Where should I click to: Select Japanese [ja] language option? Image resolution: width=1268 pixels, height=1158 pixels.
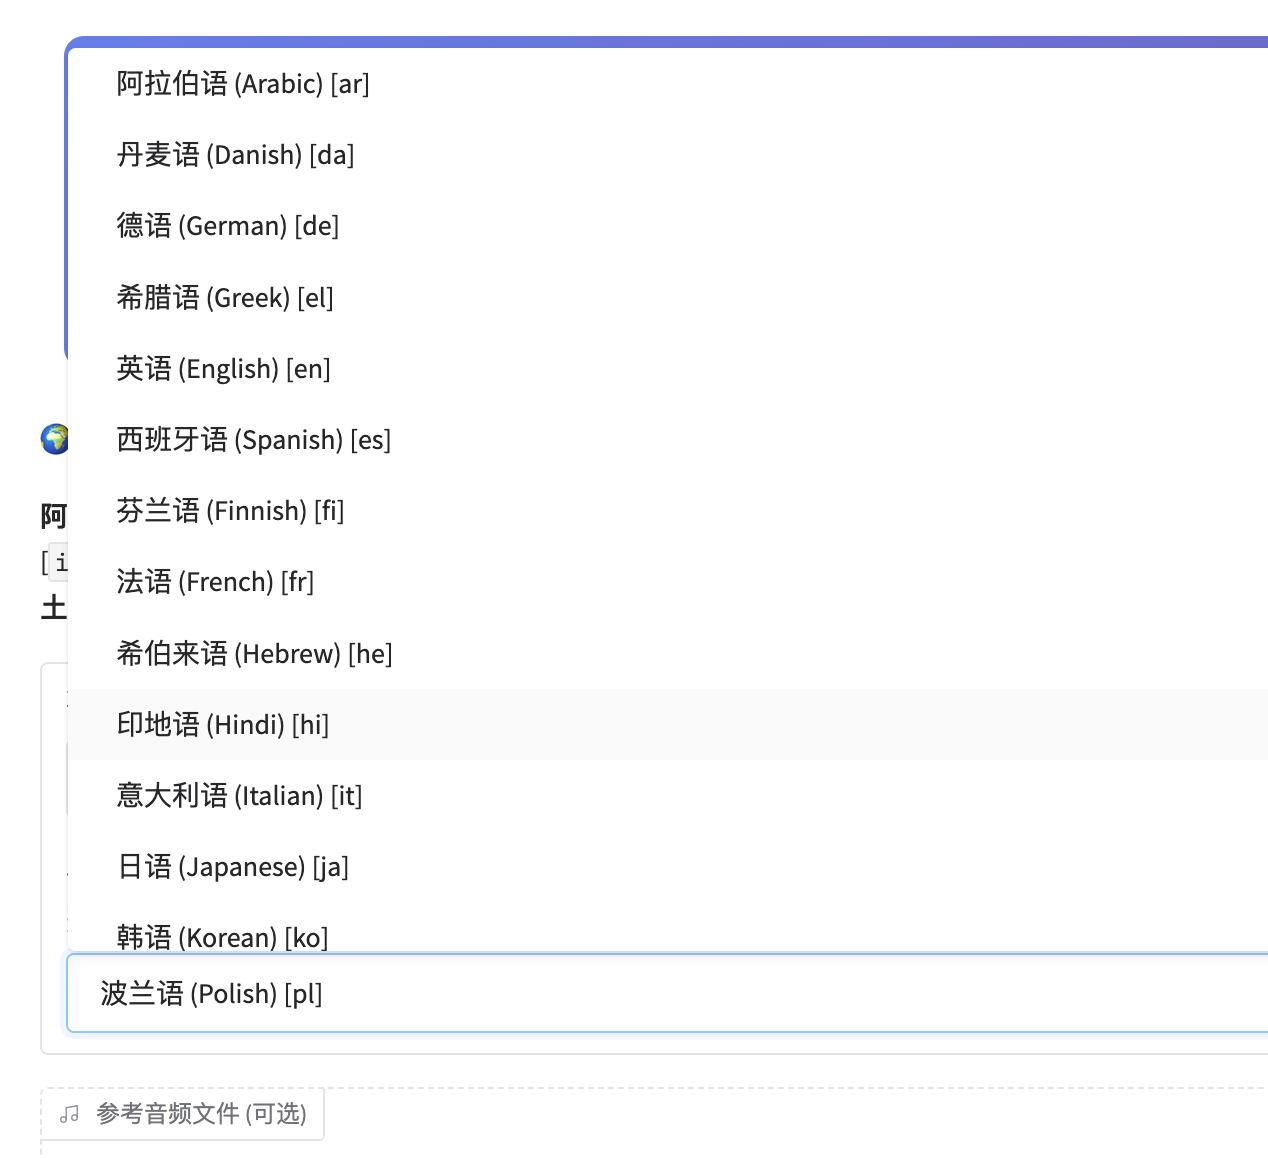tap(233, 867)
